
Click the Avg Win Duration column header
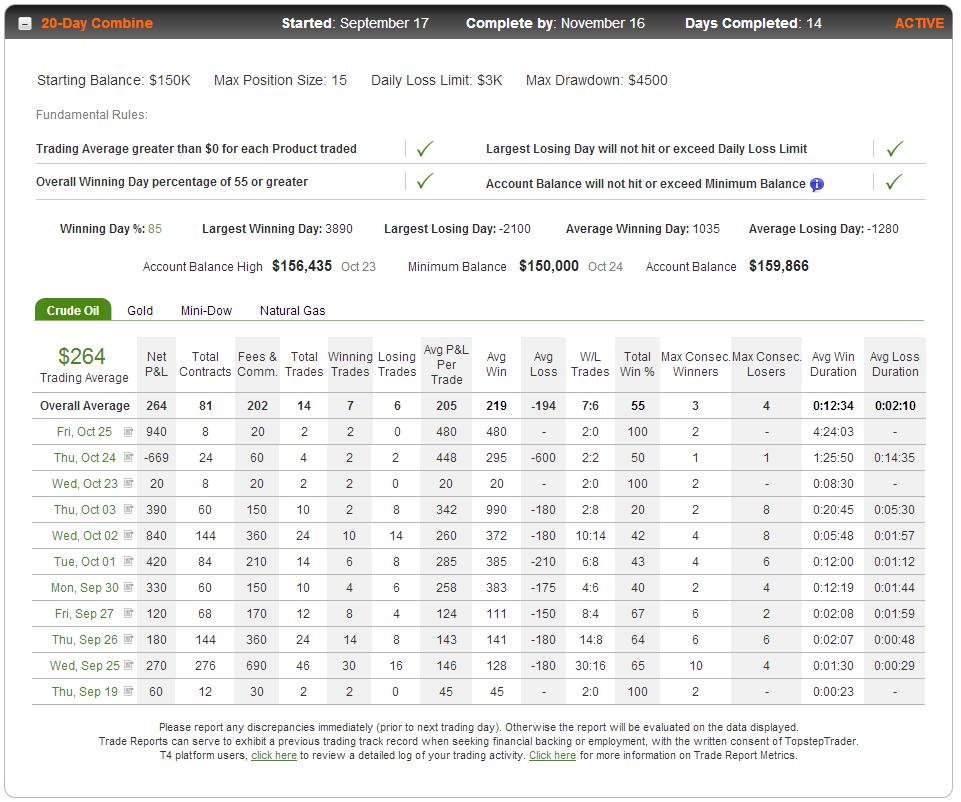click(833, 364)
